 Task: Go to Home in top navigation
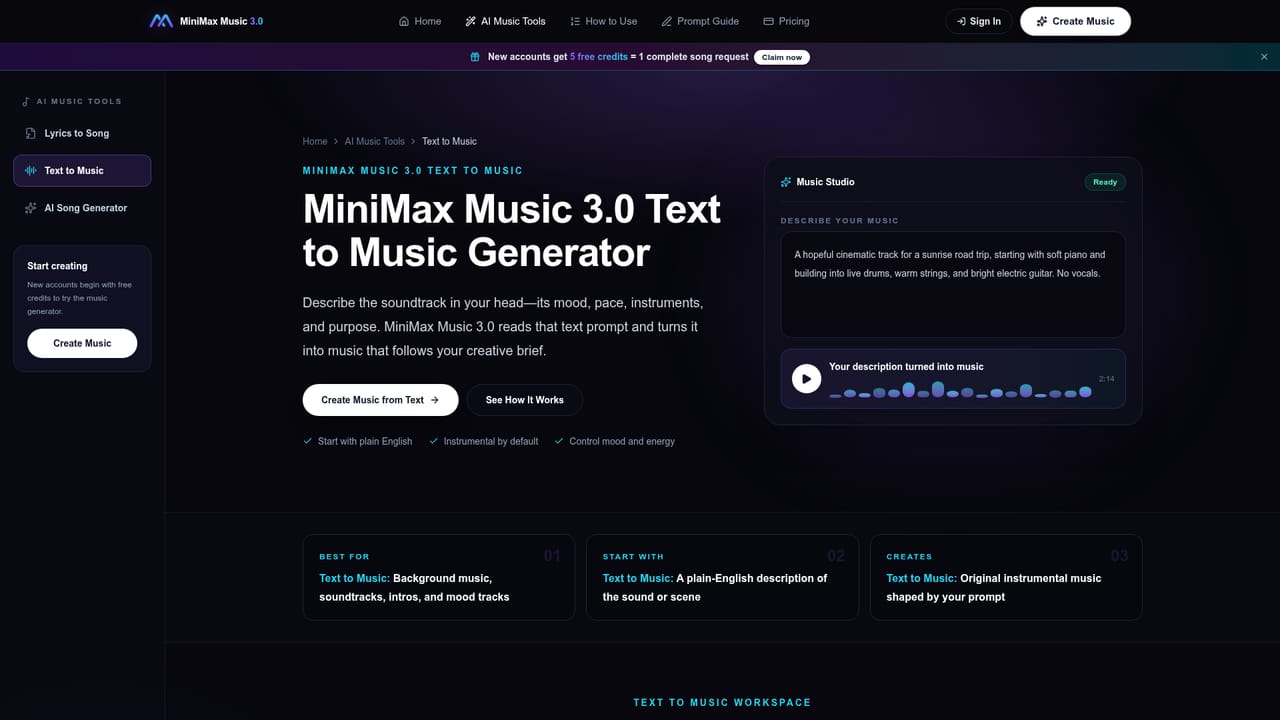(x=420, y=21)
